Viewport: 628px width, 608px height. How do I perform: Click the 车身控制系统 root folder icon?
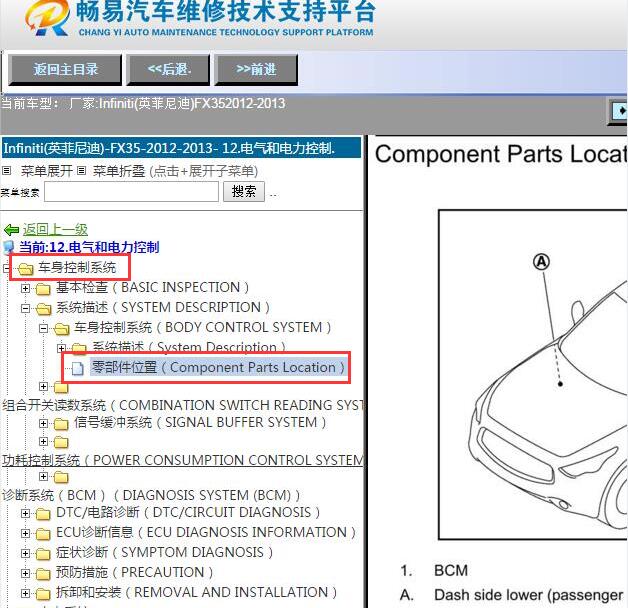pos(26,269)
